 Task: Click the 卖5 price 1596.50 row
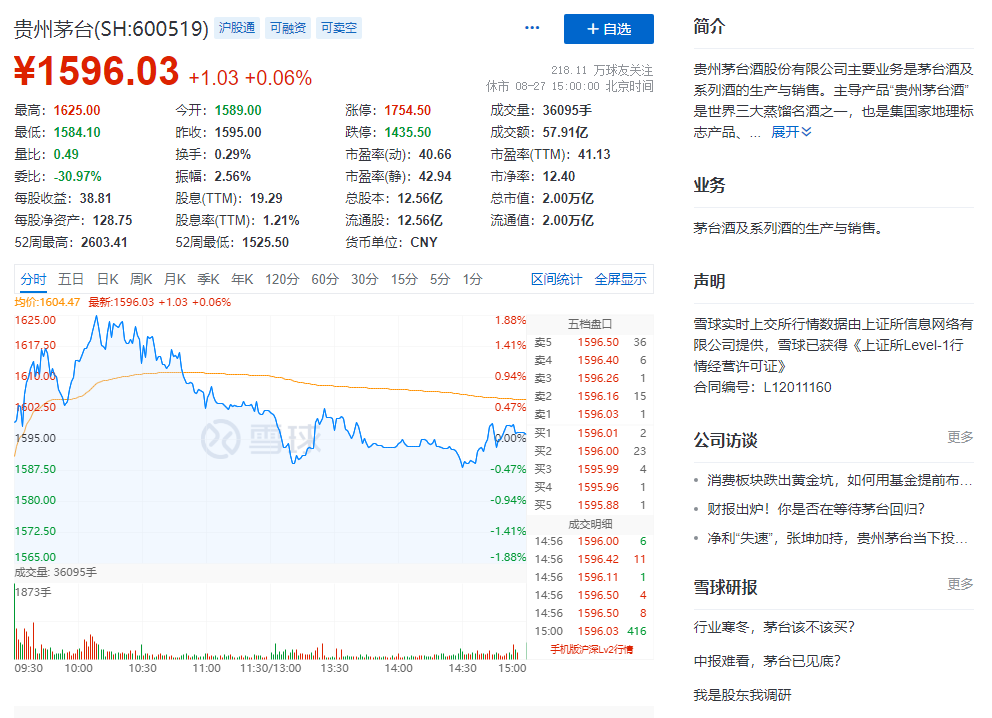coord(590,342)
